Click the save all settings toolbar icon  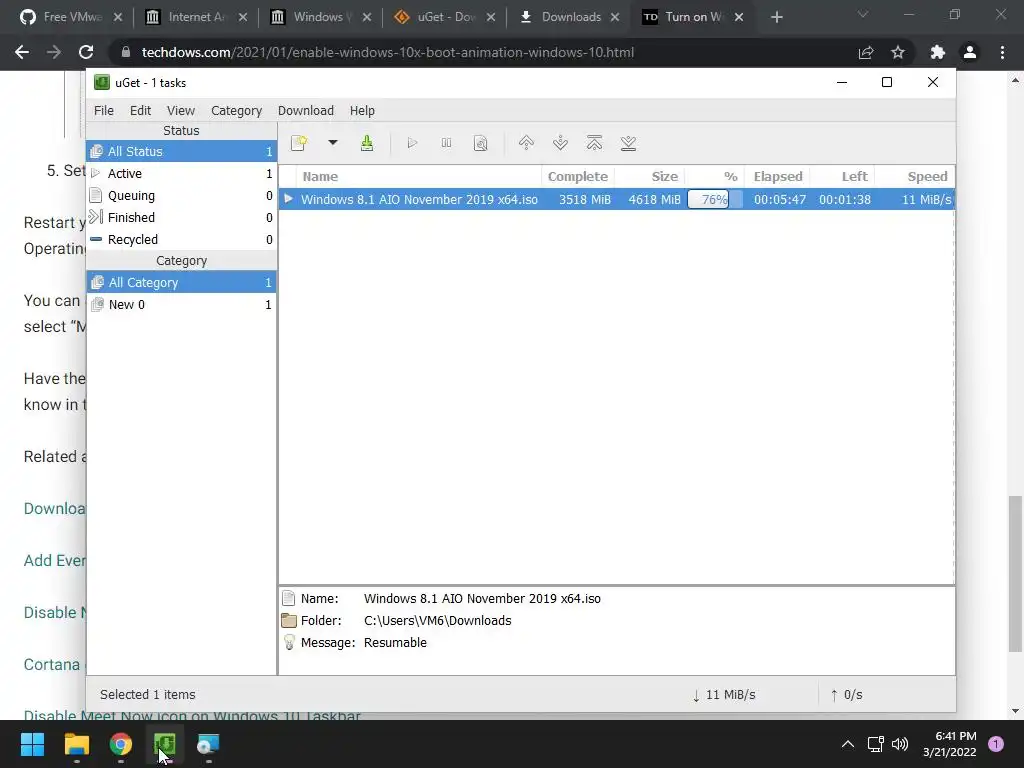(x=367, y=143)
